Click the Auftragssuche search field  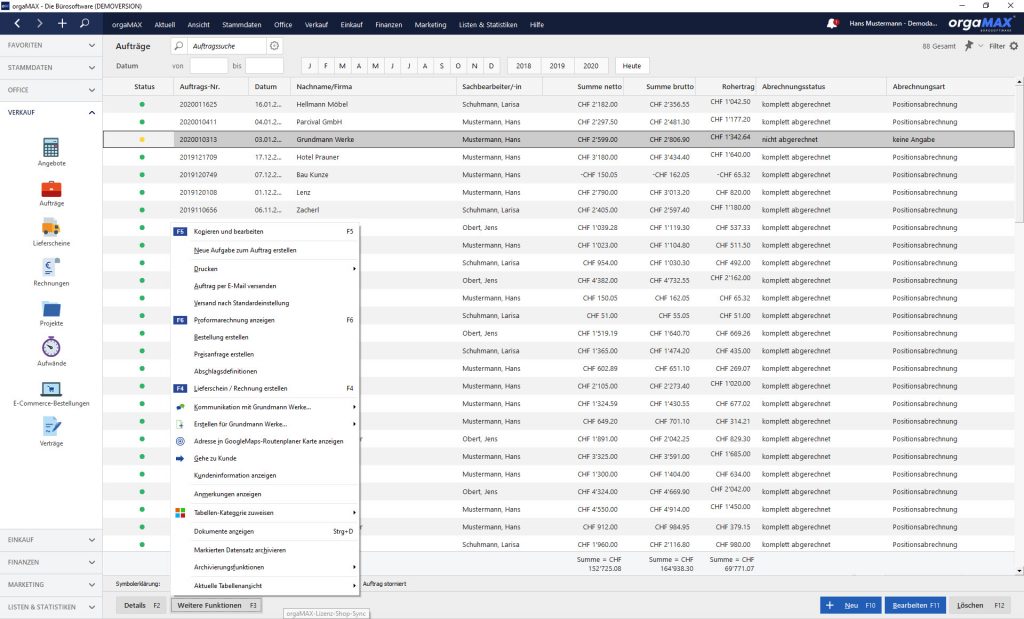227,46
